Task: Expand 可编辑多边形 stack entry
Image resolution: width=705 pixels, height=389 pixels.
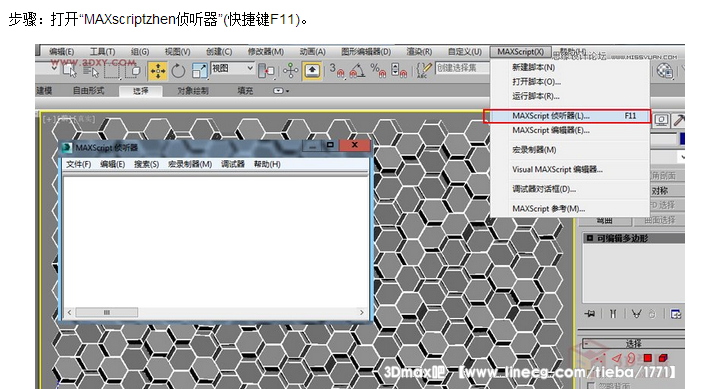Action: 590,238
